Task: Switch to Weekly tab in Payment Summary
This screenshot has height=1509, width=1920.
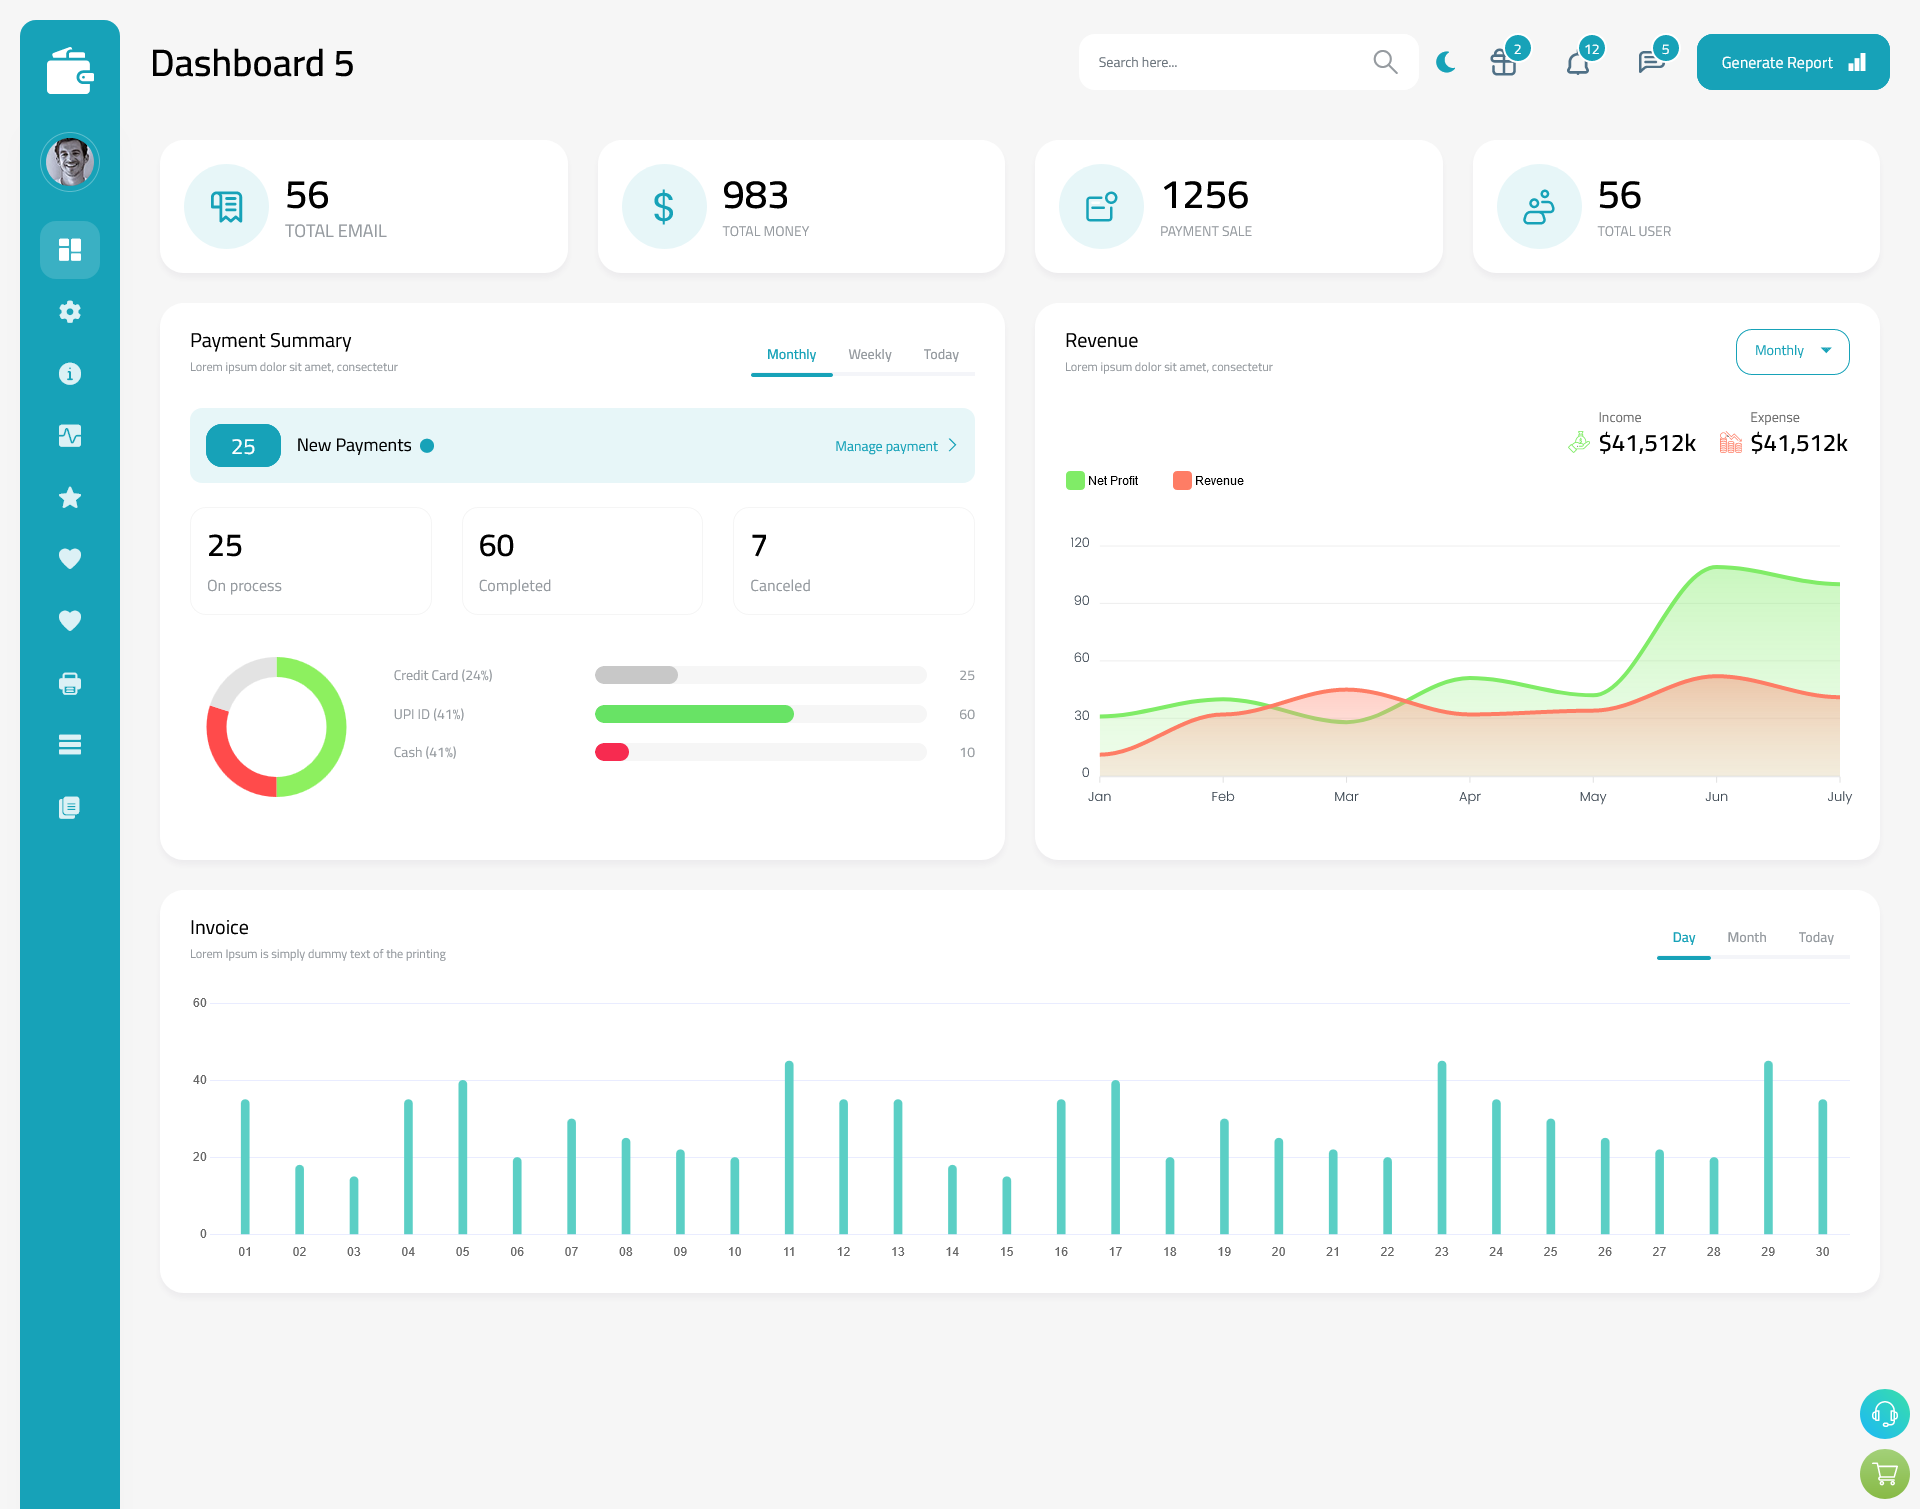Action: coord(868,354)
